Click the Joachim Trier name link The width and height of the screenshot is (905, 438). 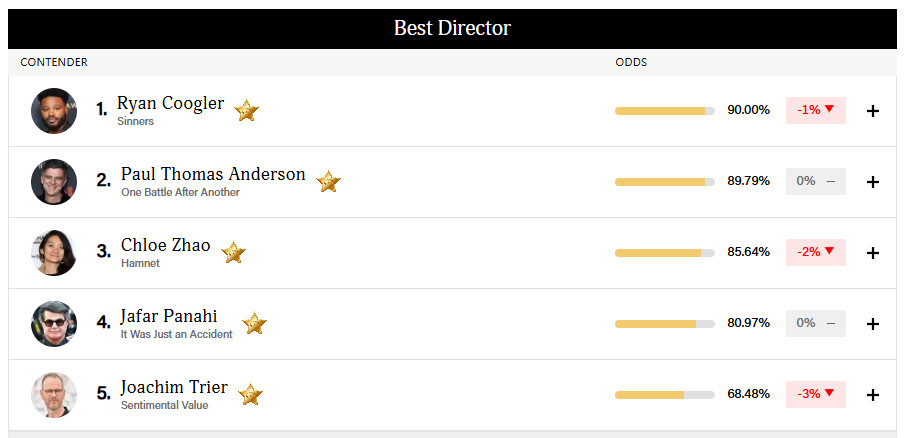tap(174, 387)
